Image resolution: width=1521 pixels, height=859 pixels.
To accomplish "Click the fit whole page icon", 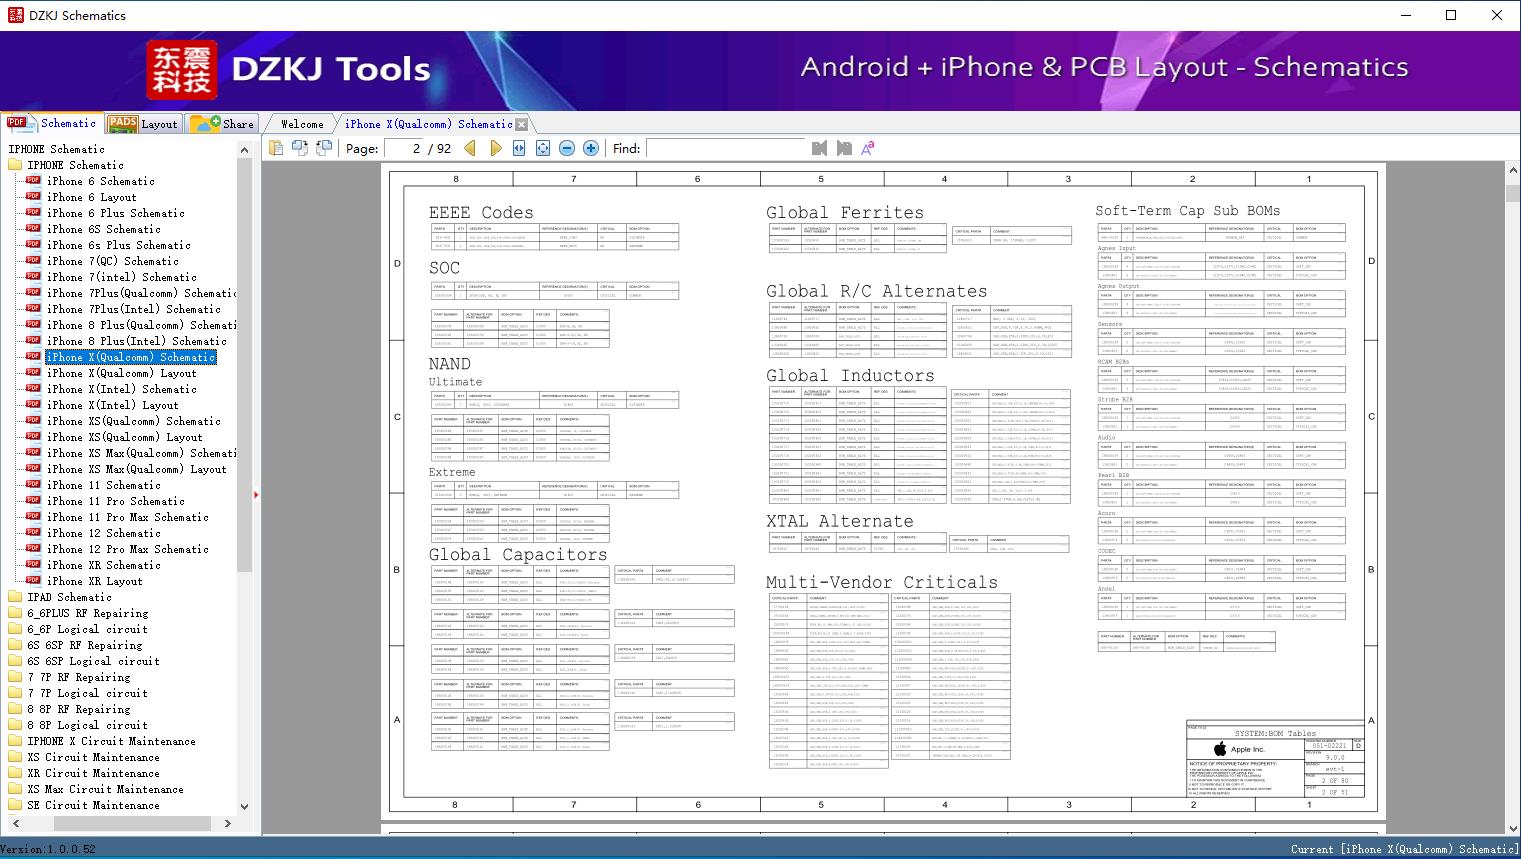I will (x=543, y=148).
